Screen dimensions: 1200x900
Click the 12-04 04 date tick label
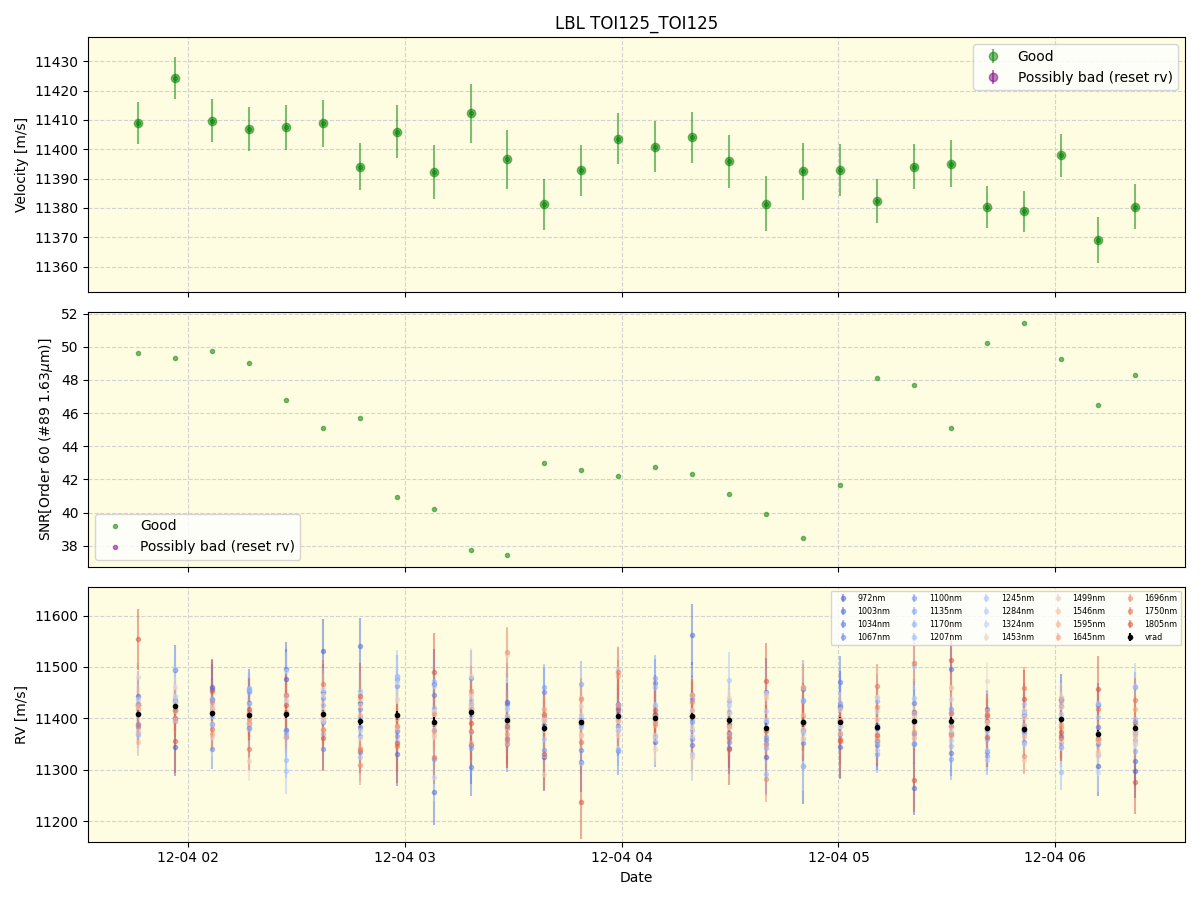tap(622, 856)
